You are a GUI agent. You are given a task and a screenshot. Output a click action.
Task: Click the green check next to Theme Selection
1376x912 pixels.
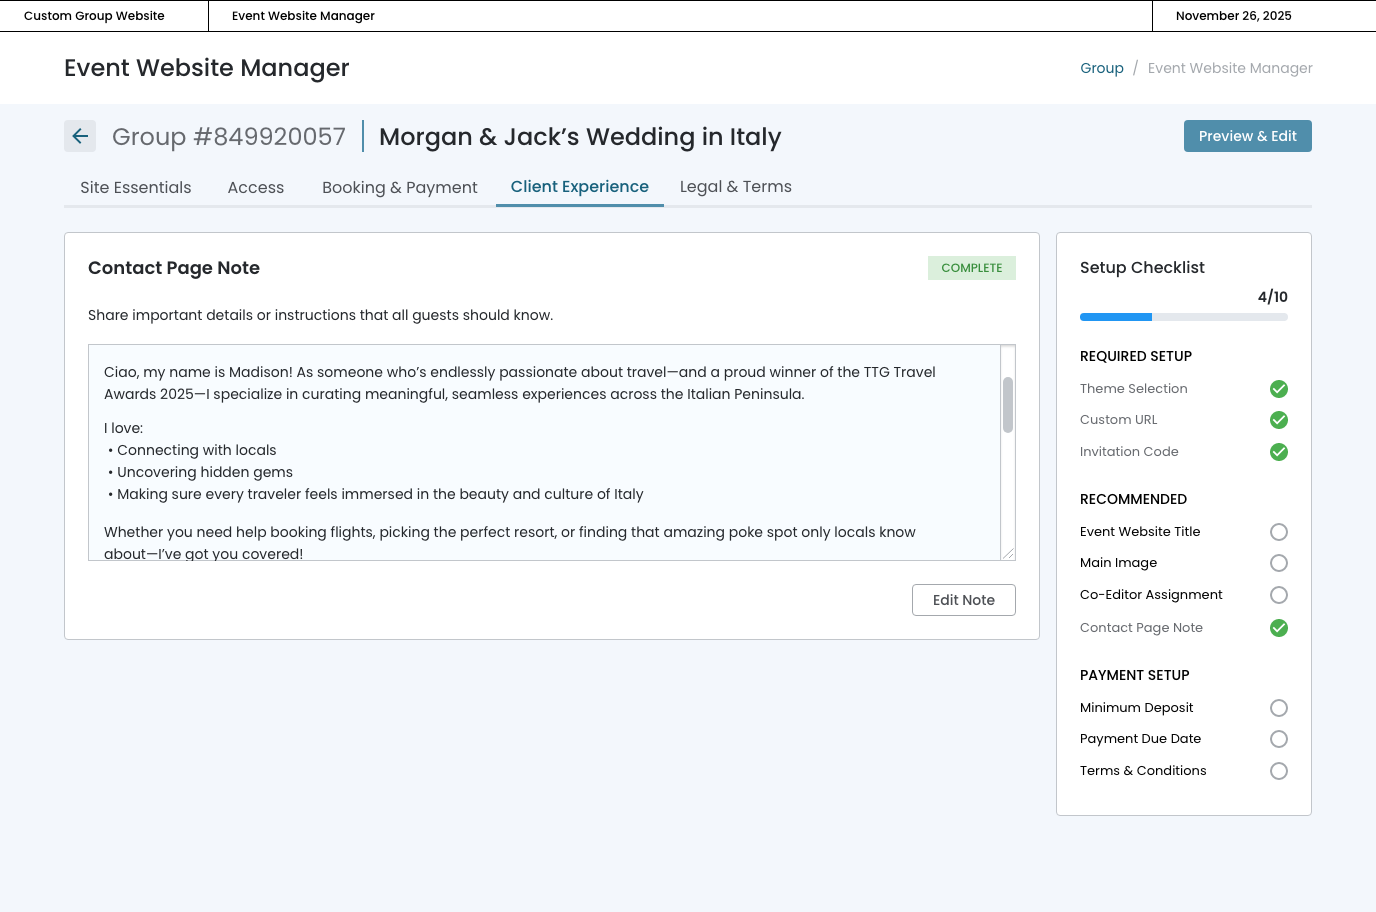pos(1278,389)
